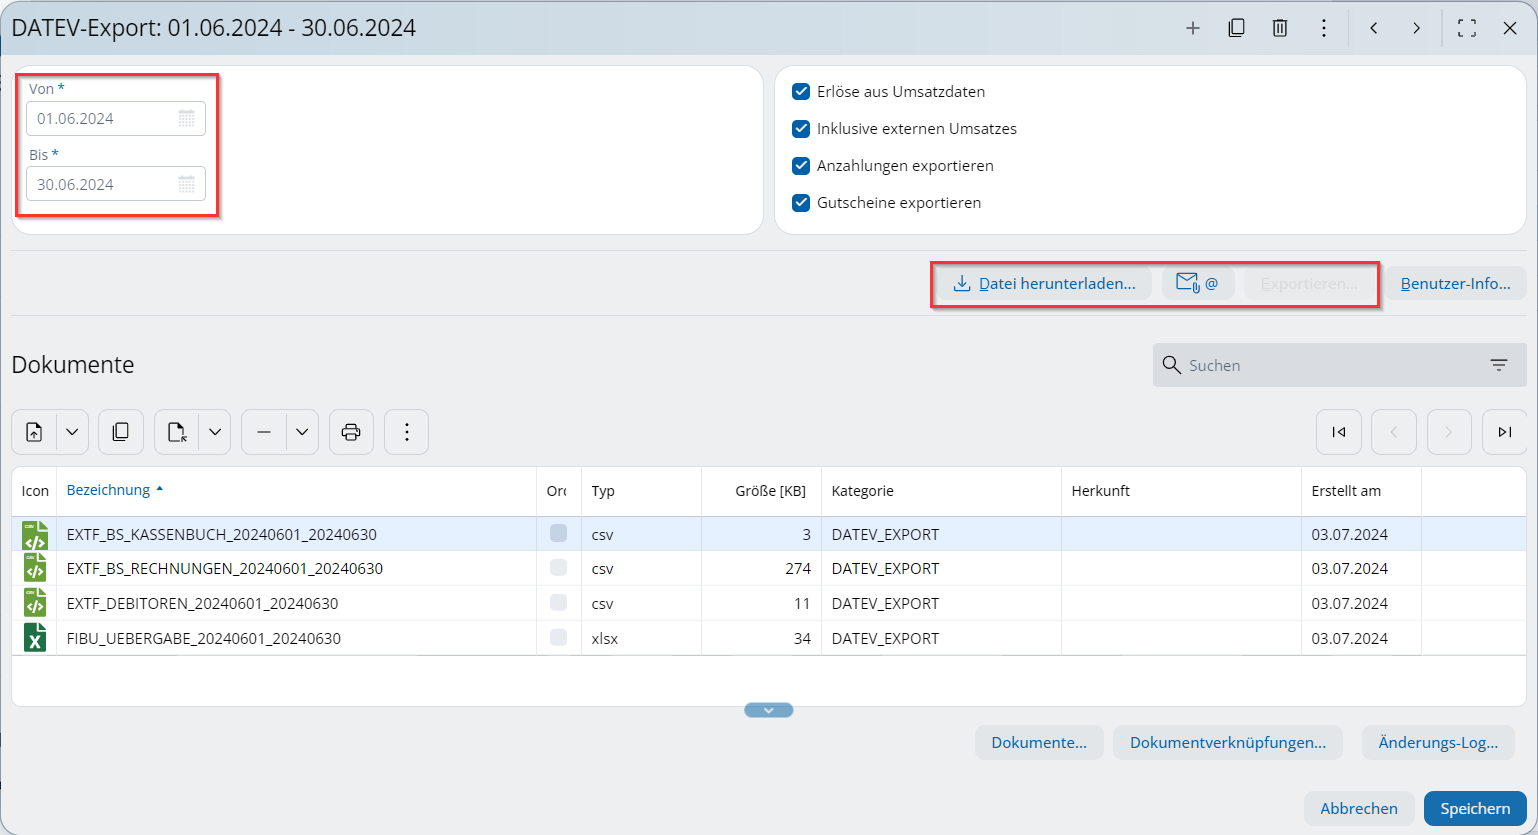
Task: Expand the dropdown arrow beside the file-with-cursor icon
Action: click(214, 432)
